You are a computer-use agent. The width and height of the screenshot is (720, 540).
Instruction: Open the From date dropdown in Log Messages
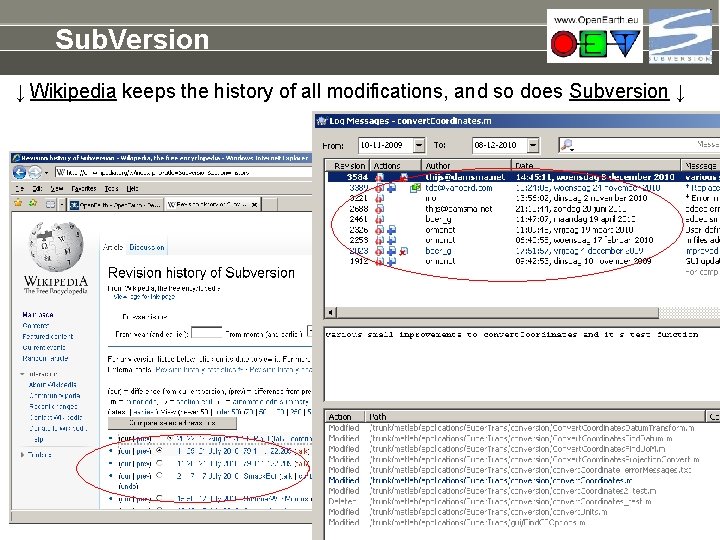coord(419,146)
